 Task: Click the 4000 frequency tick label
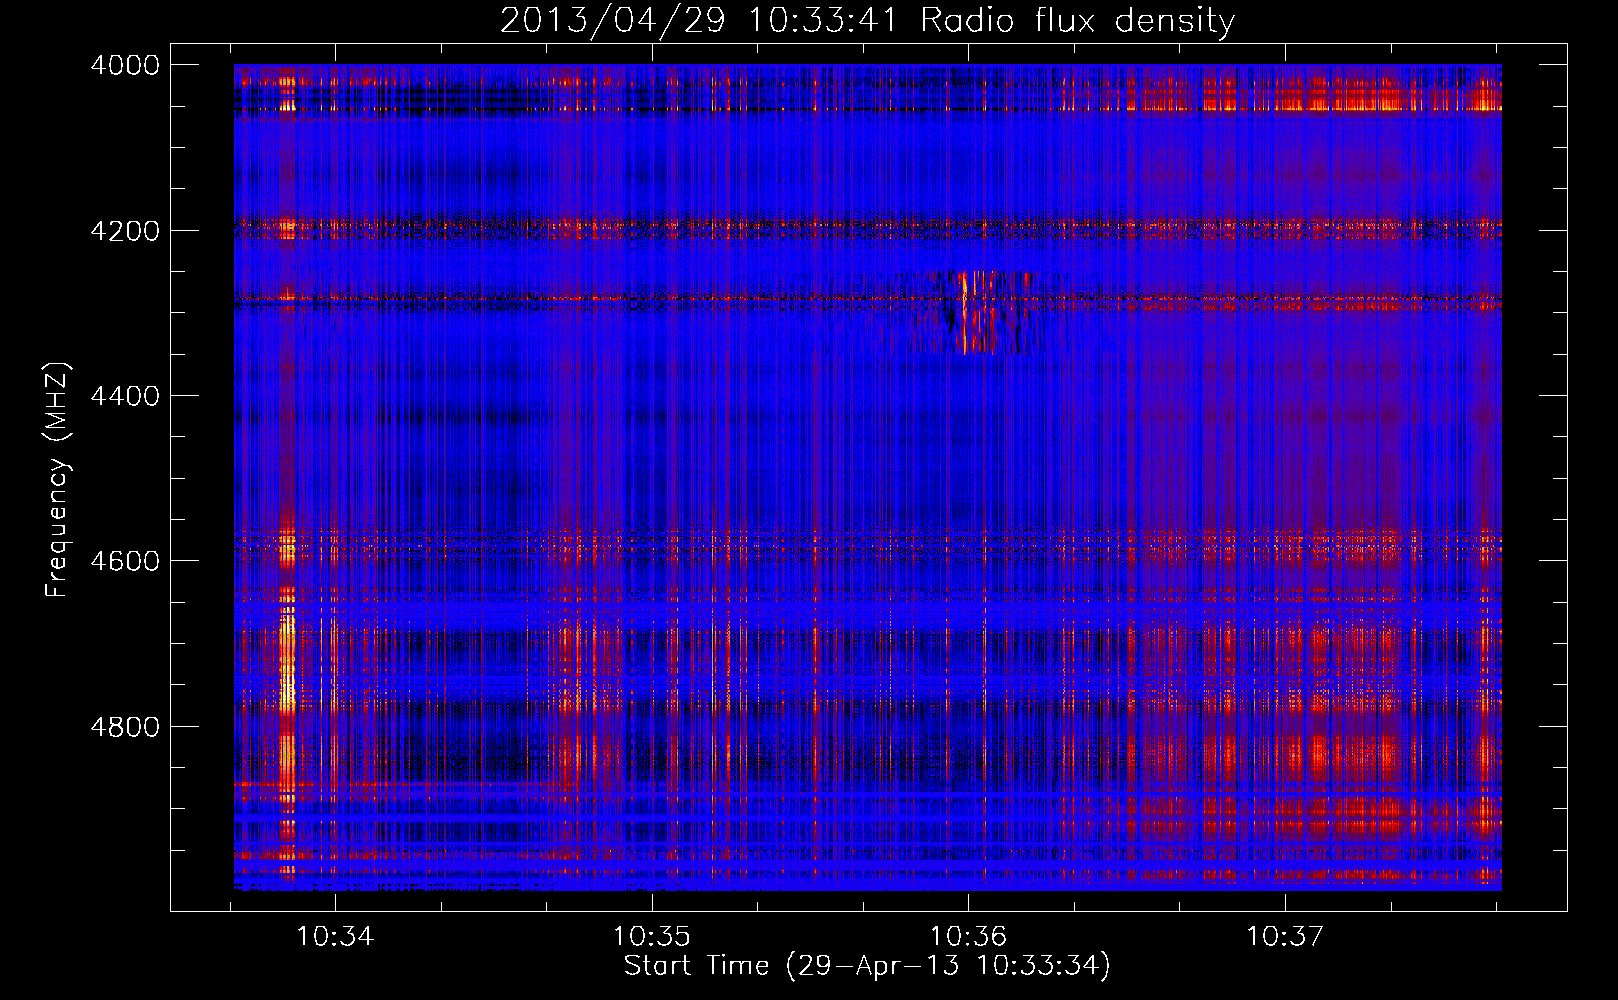point(125,65)
